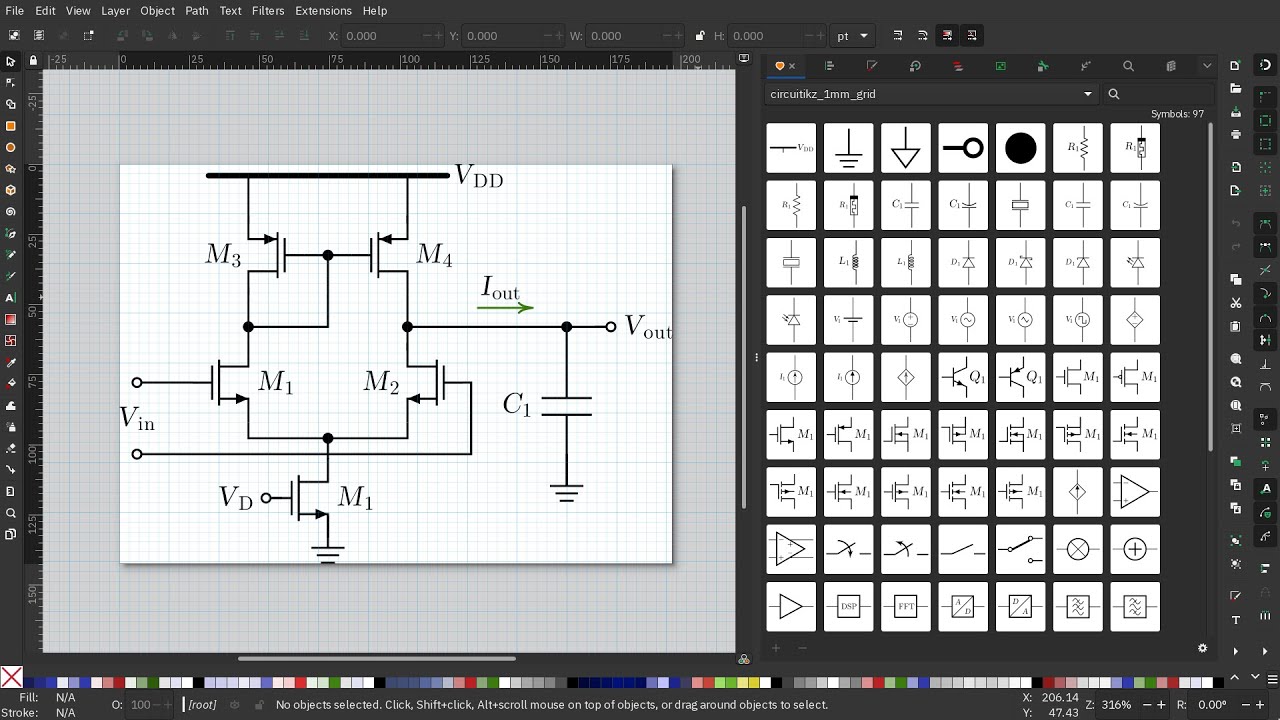This screenshot has width=1280, height=720.
Task: Click the Y coordinate field
Action: [x=512, y=36]
